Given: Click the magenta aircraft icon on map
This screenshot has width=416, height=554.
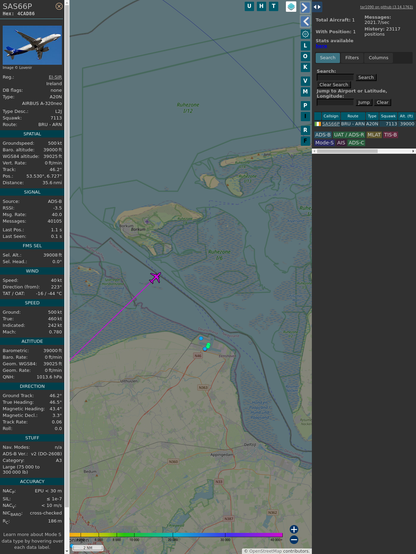Looking at the screenshot, I should 155,277.
